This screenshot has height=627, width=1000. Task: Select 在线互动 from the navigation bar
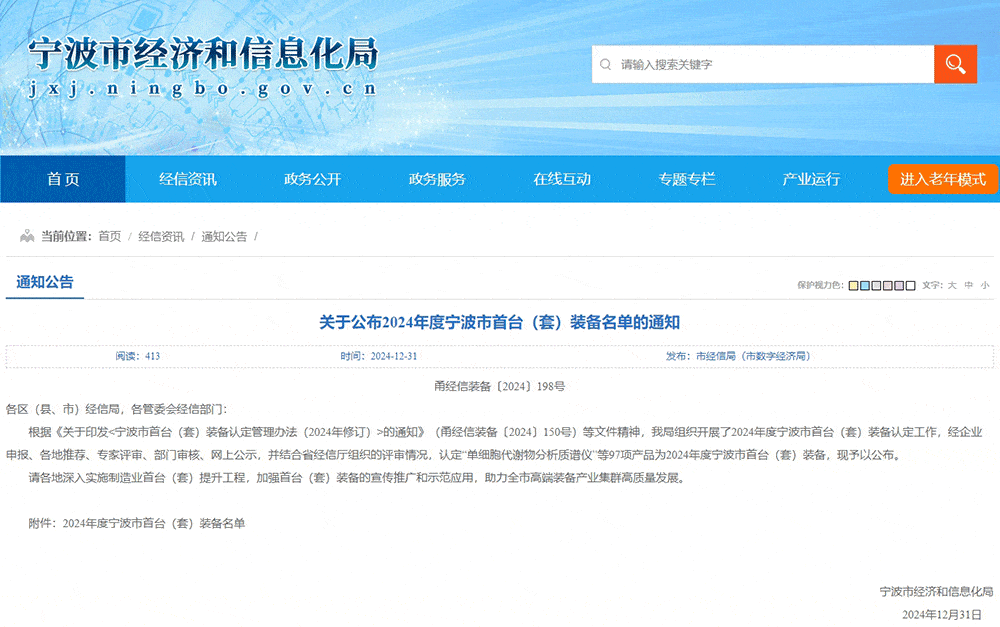(x=564, y=179)
